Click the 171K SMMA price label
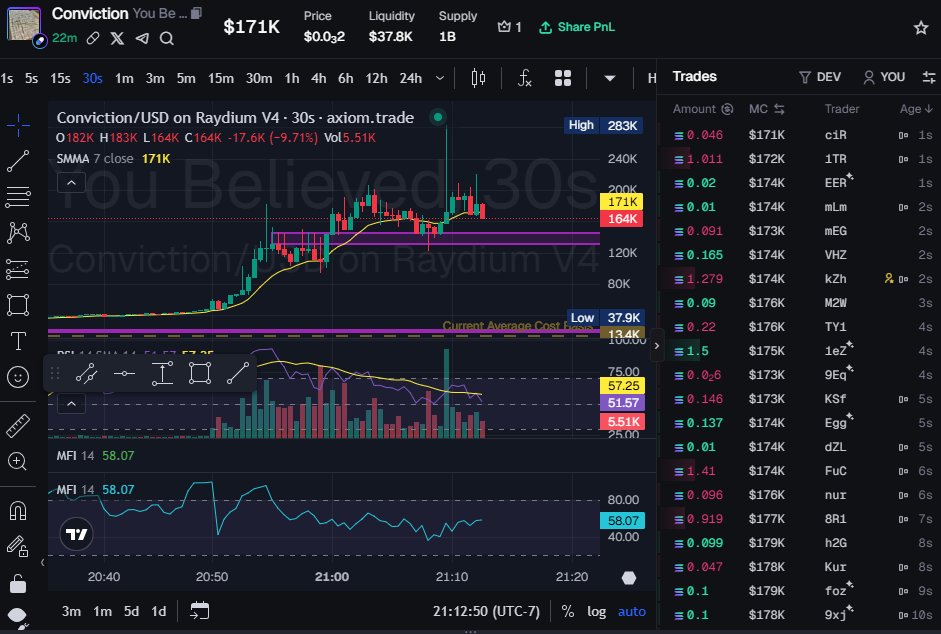Screen dimensions: 941x634 point(622,202)
